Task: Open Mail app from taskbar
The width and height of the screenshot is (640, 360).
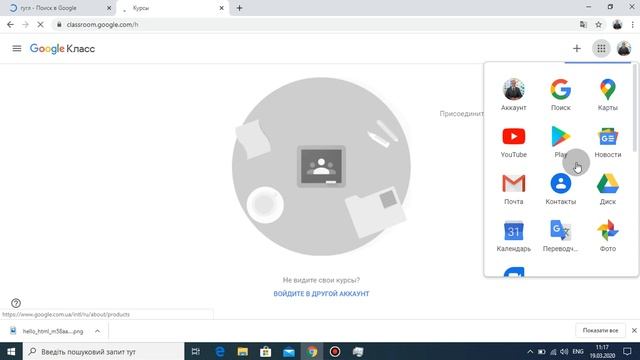Action: coord(289,351)
